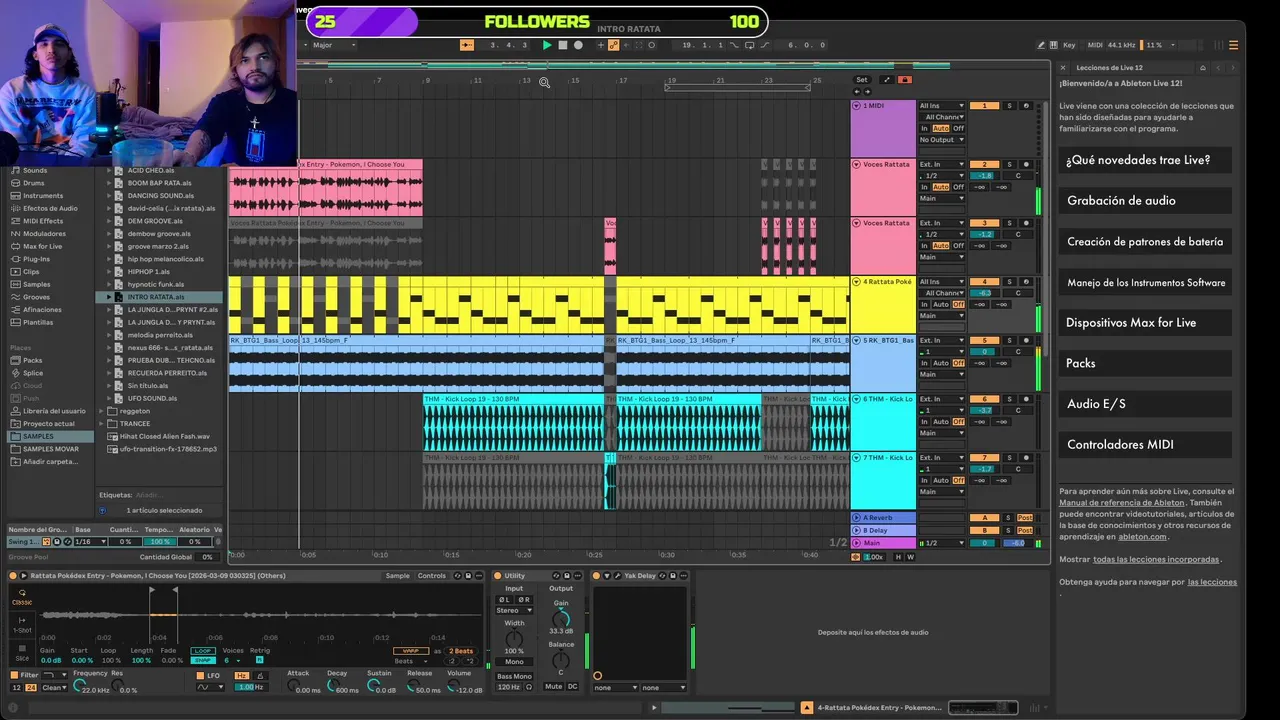Open the Controladores MIDI lesson
The height and width of the screenshot is (720, 1280).
pyautogui.click(x=1145, y=445)
